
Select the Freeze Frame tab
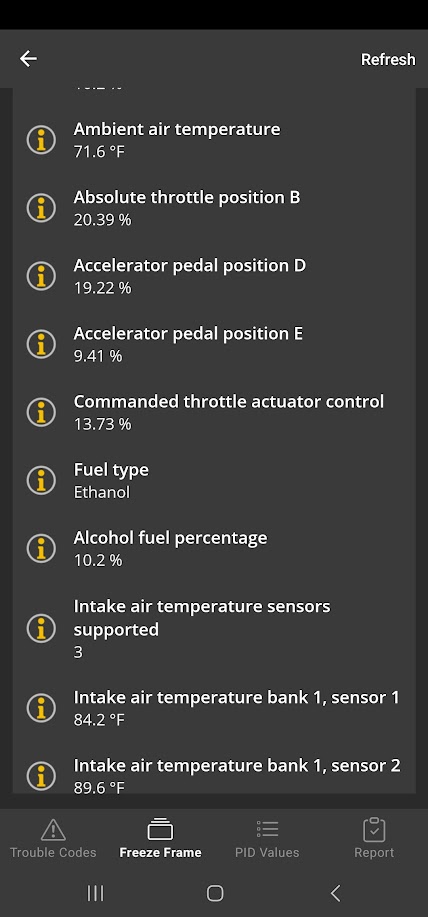click(160, 839)
